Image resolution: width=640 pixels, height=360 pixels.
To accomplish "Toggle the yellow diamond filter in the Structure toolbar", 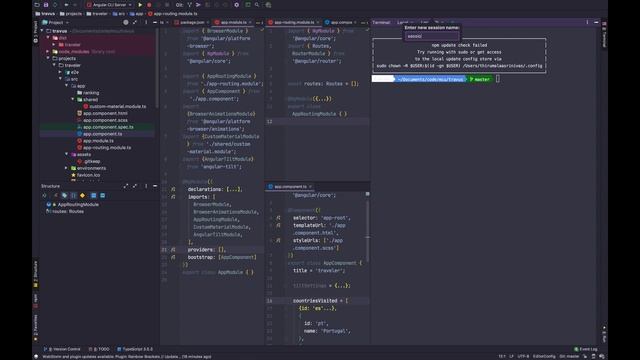I will click(82, 196).
